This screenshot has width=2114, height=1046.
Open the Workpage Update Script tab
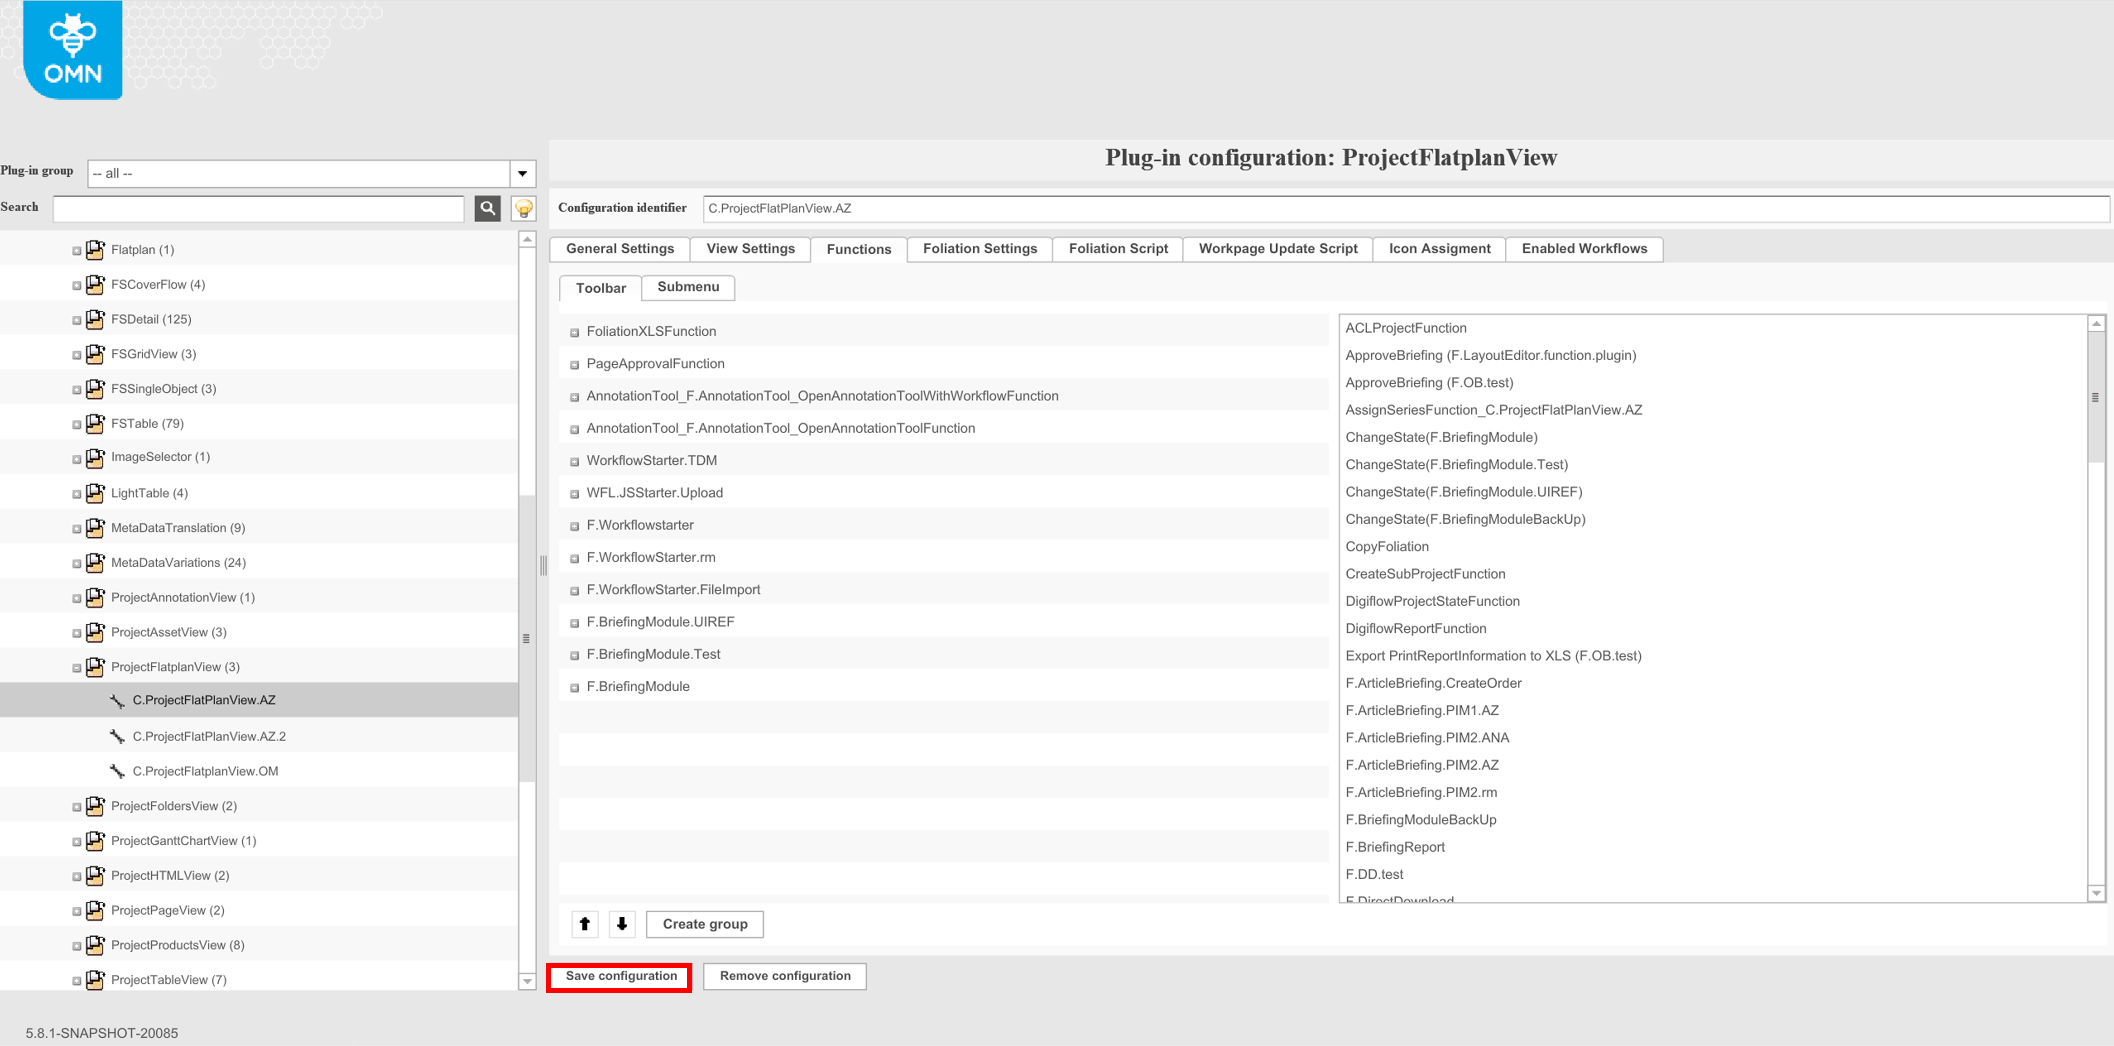tap(1278, 249)
